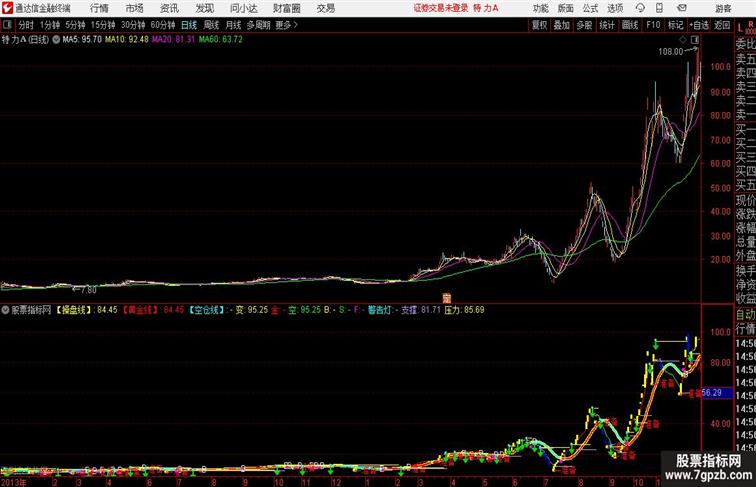Open the 自动 label in the right panel
This screenshot has width=756, height=487.
tap(745, 315)
